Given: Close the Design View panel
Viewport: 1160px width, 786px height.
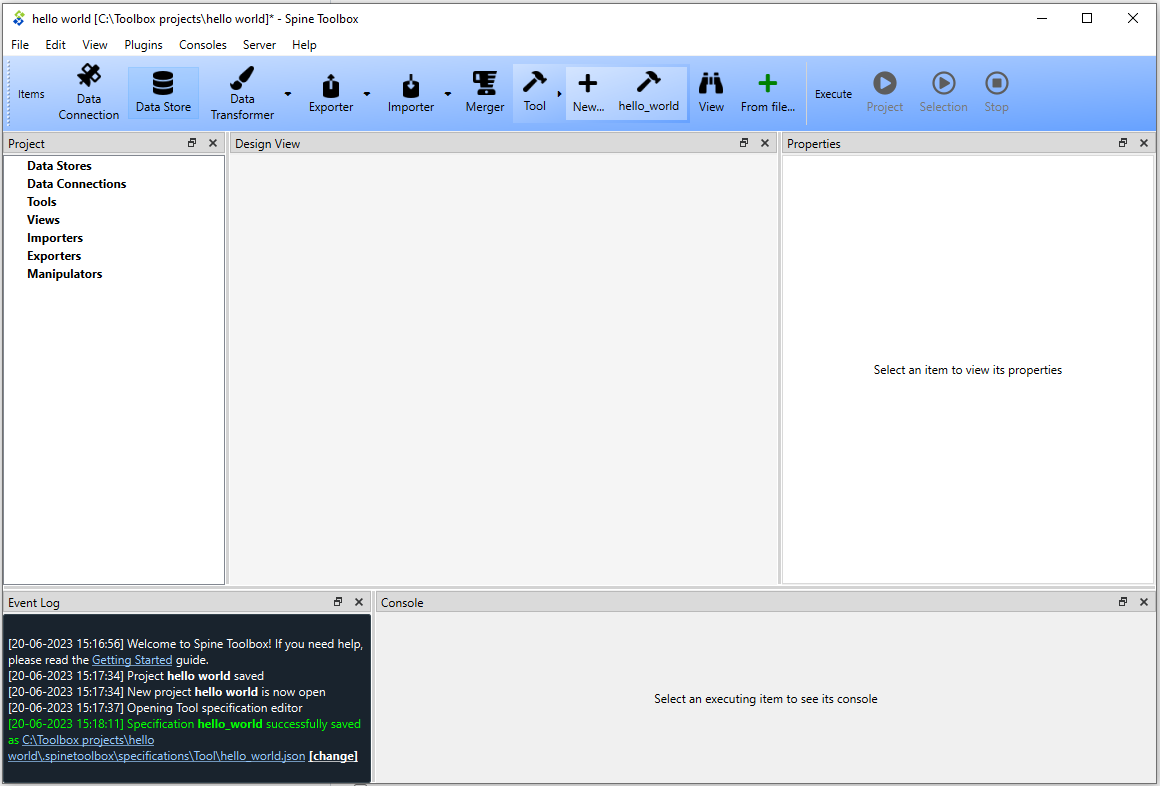Looking at the screenshot, I should (x=765, y=143).
